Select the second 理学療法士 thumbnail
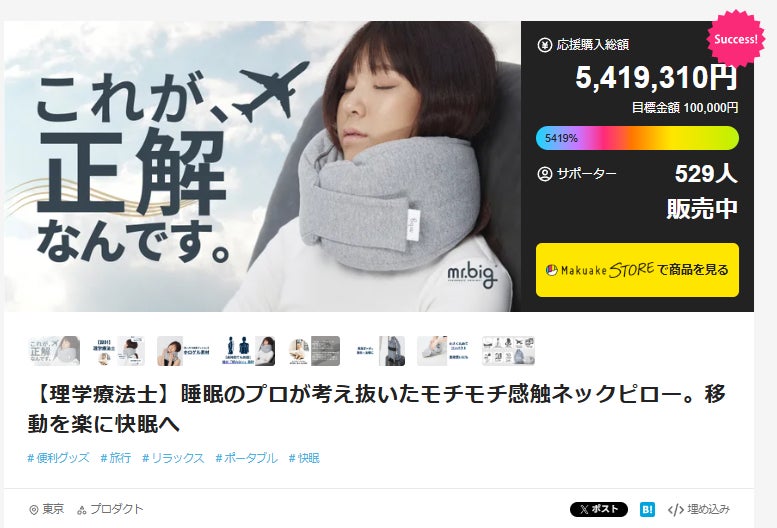The width and height of the screenshot is (777, 528). pos(119,351)
